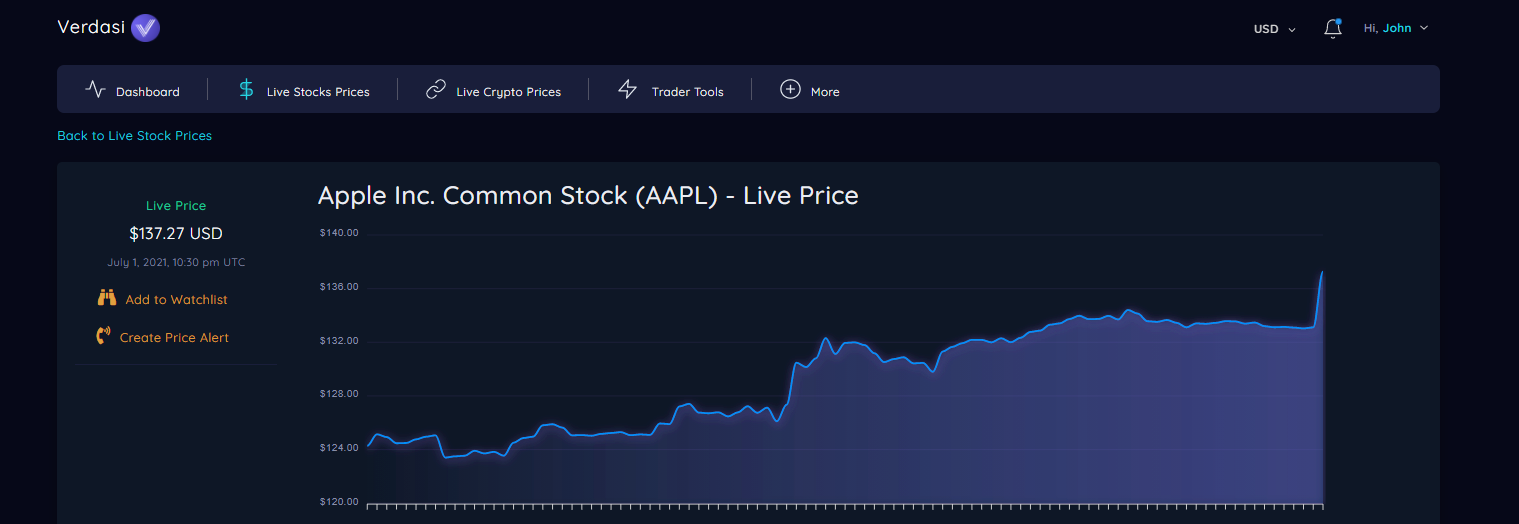This screenshot has width=1519, height=524.
Task: Follow Back to Live Stock Prices link
Action: coord(135,135)
